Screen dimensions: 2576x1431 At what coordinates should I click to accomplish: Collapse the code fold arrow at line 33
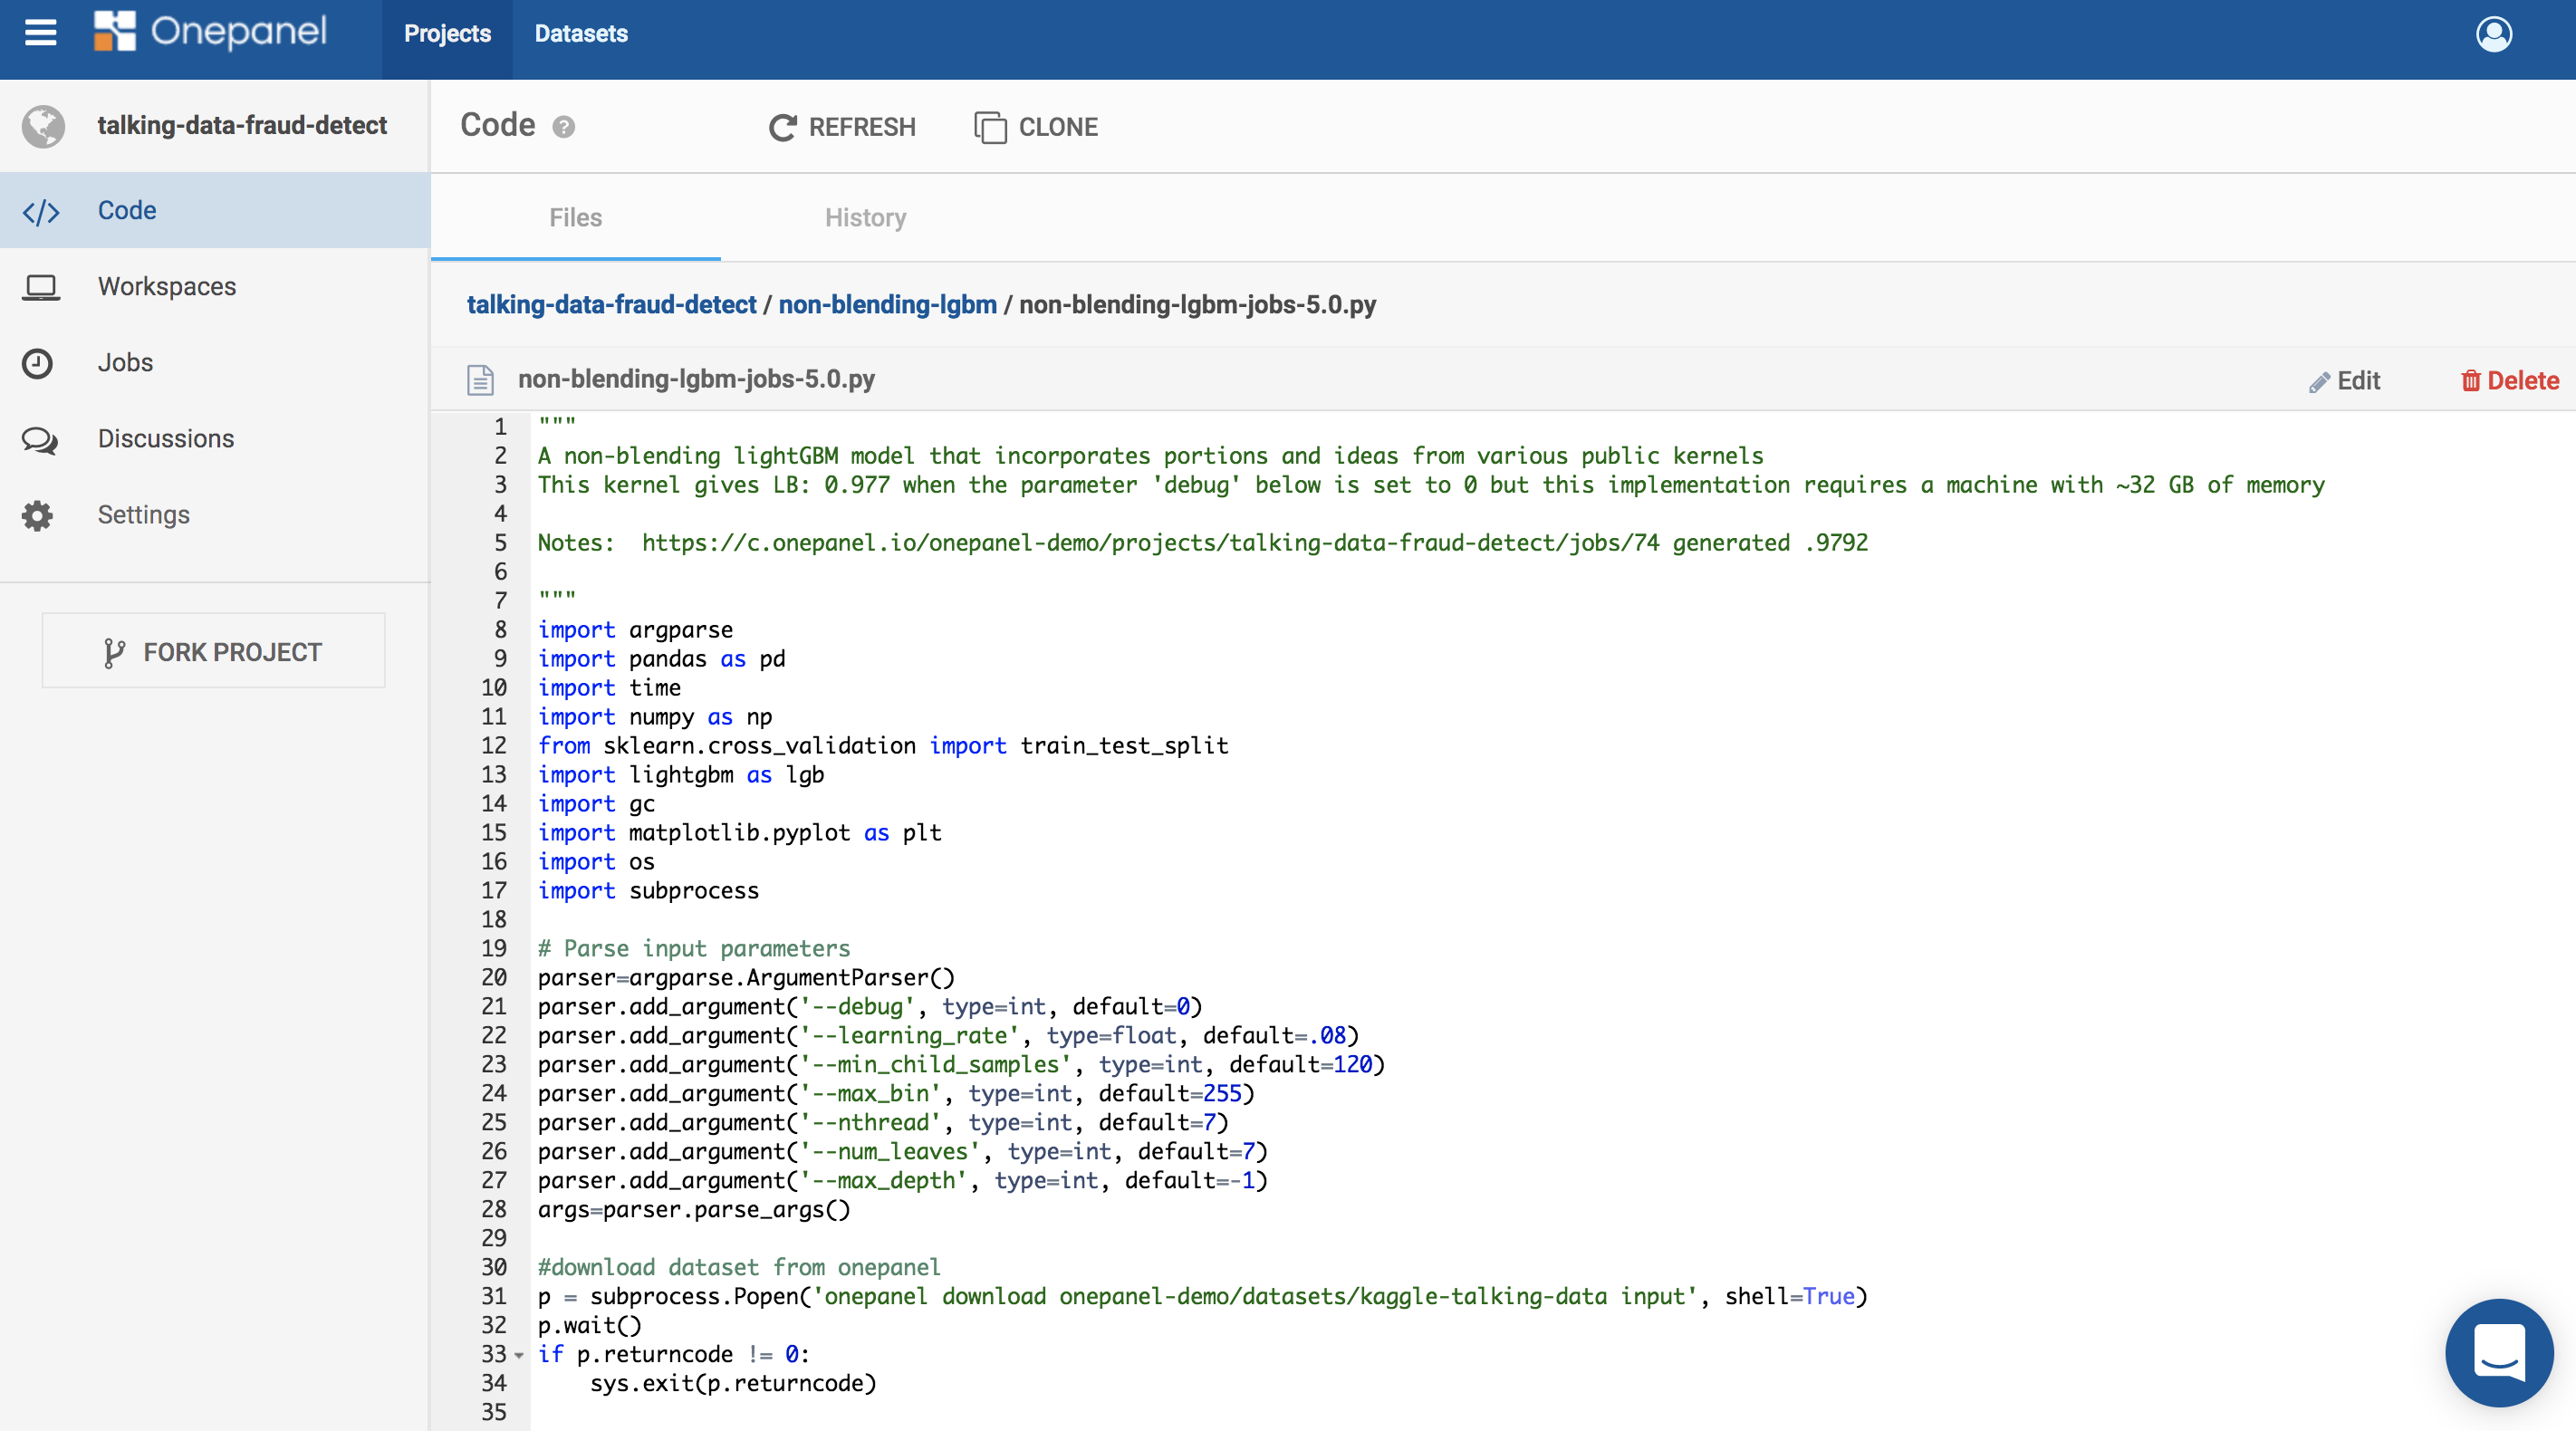tap(519, 1355)
